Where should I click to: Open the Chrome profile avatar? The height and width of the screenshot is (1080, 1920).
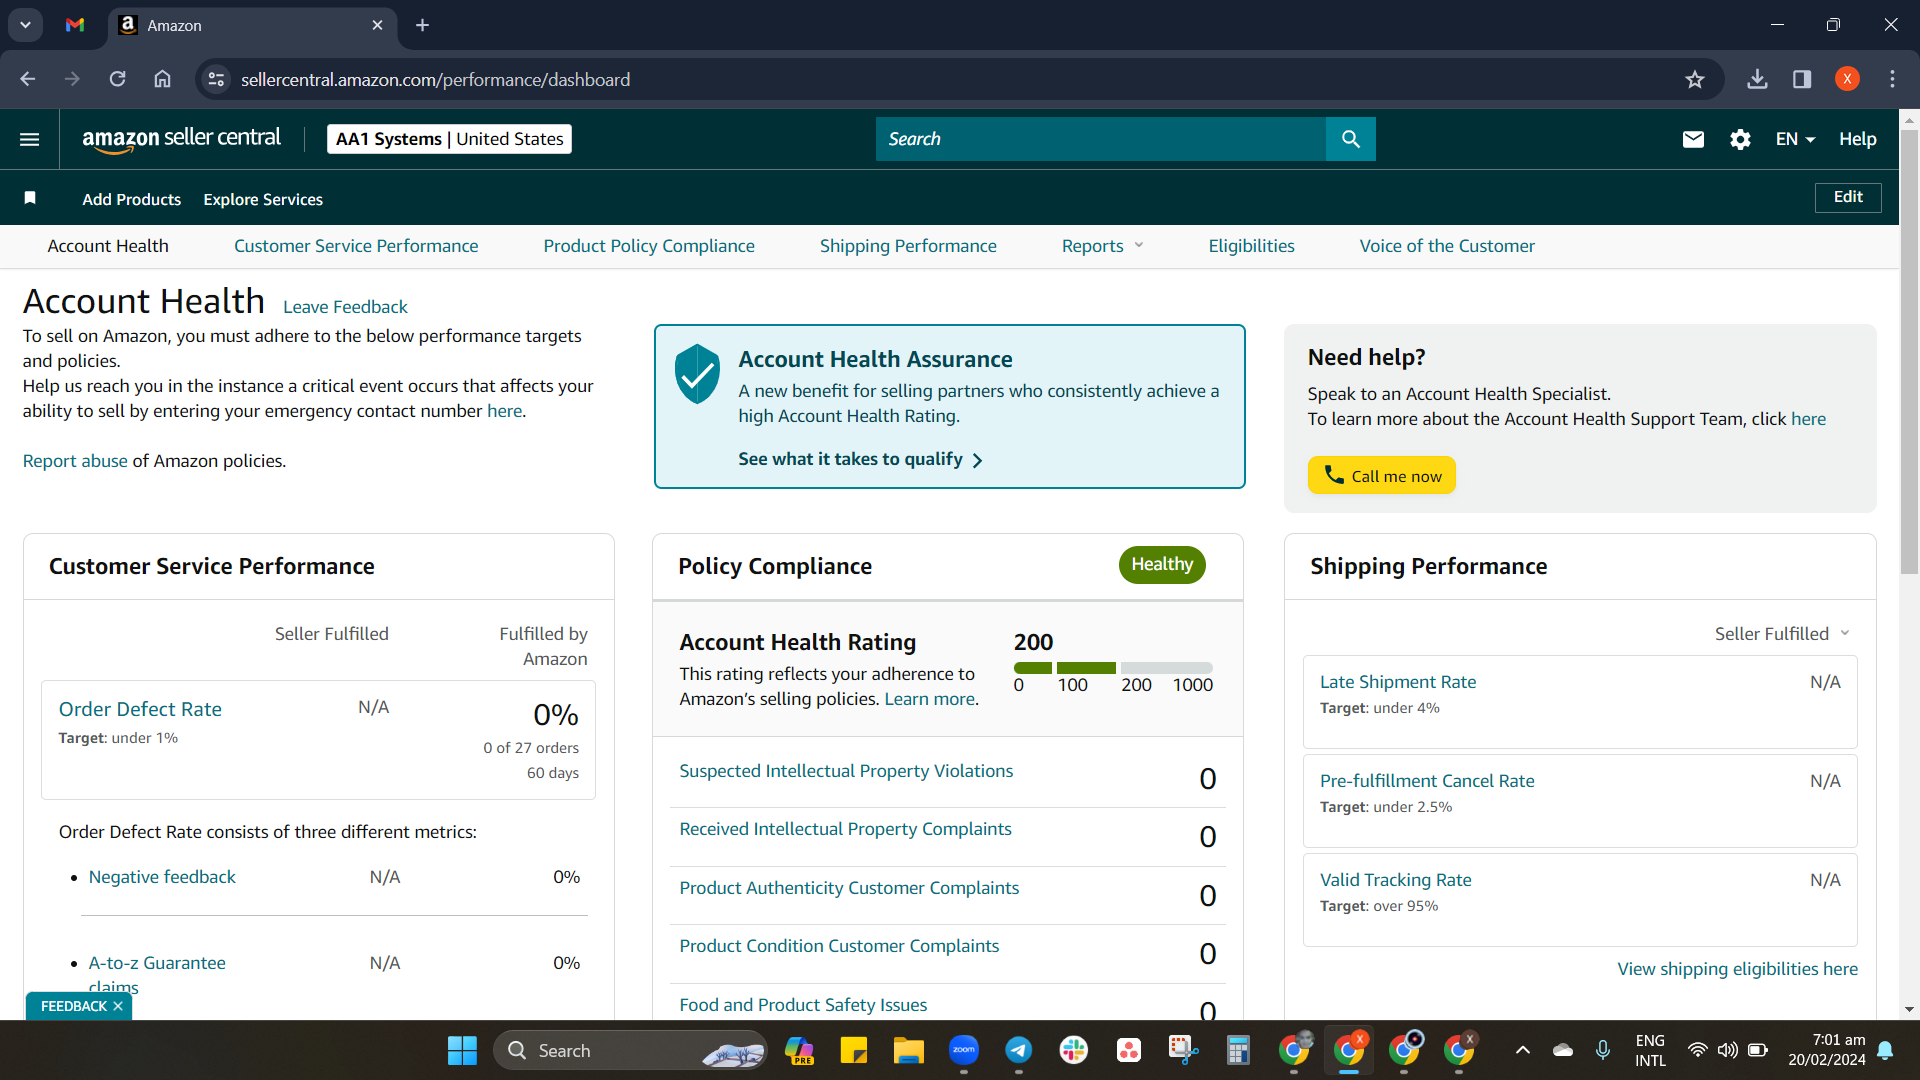1847,79
